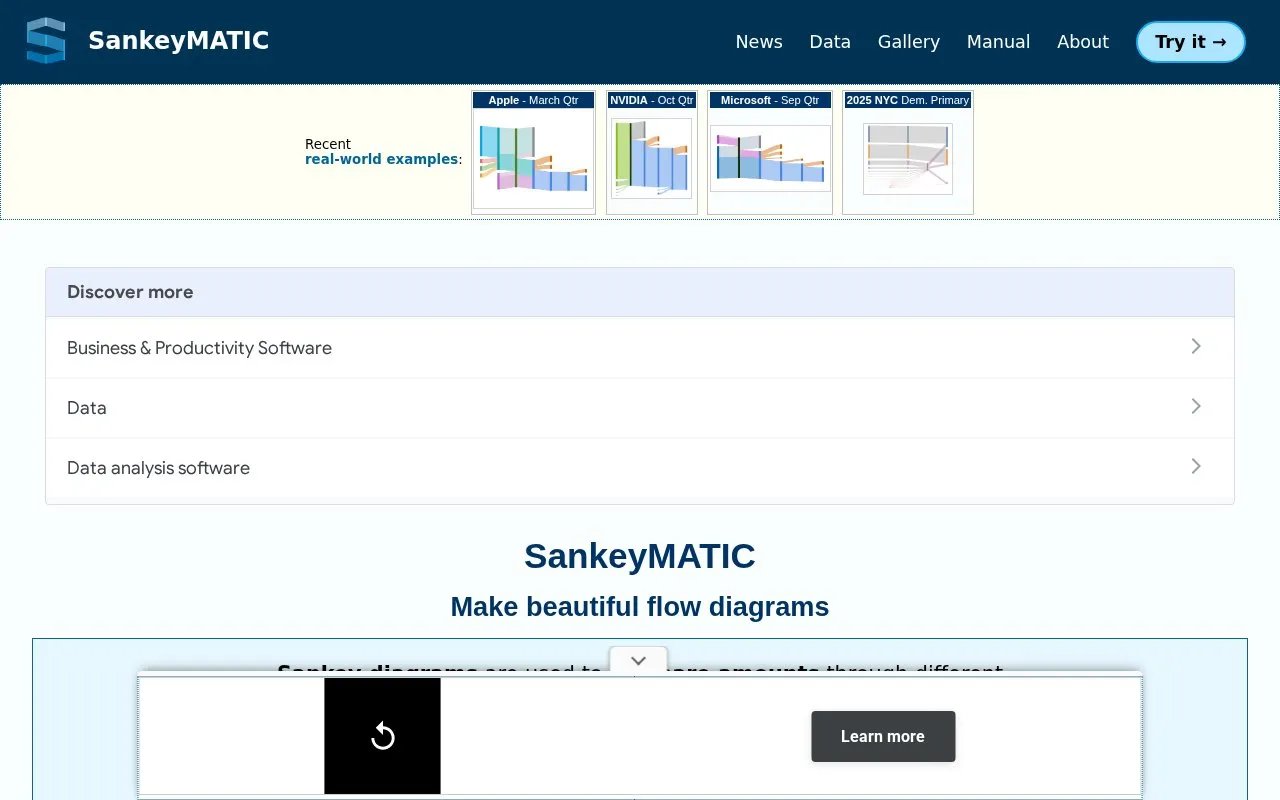Click the Data analysis software text
Viewport: 1280px width, 800px height.
click(x=158, y=468)
